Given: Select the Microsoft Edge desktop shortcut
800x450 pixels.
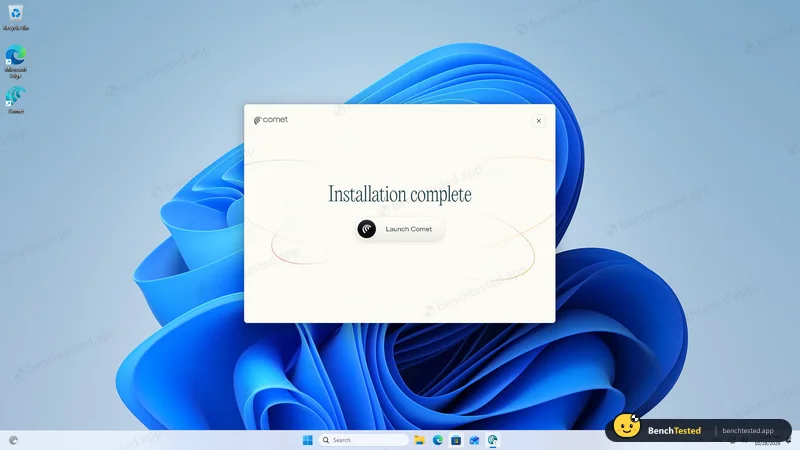Looking at the screenshot, I should [x=16, y=62].
